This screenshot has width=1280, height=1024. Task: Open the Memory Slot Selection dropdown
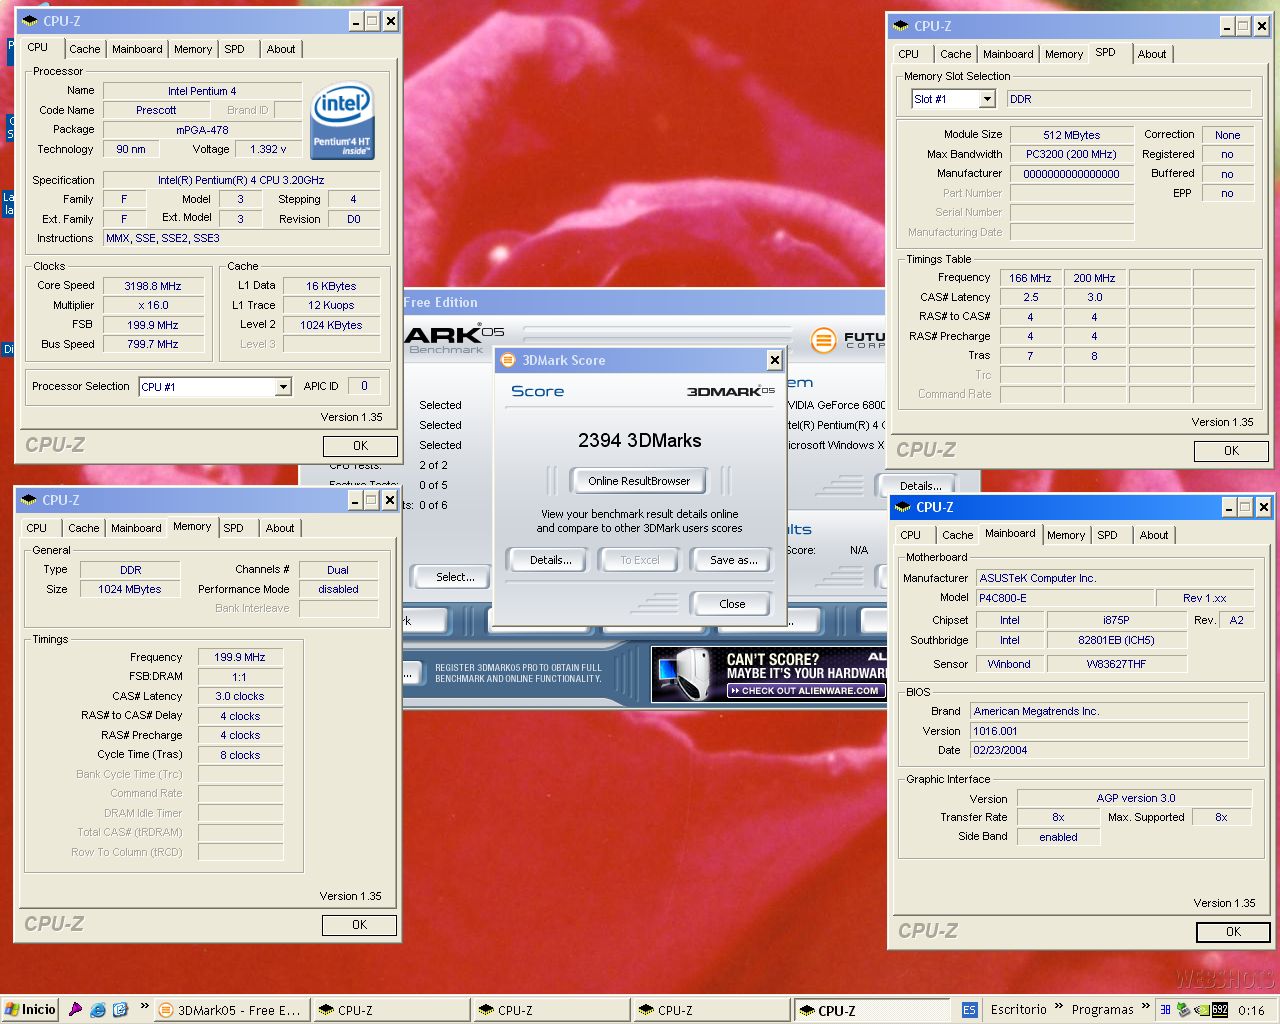[x=987, y=99]
